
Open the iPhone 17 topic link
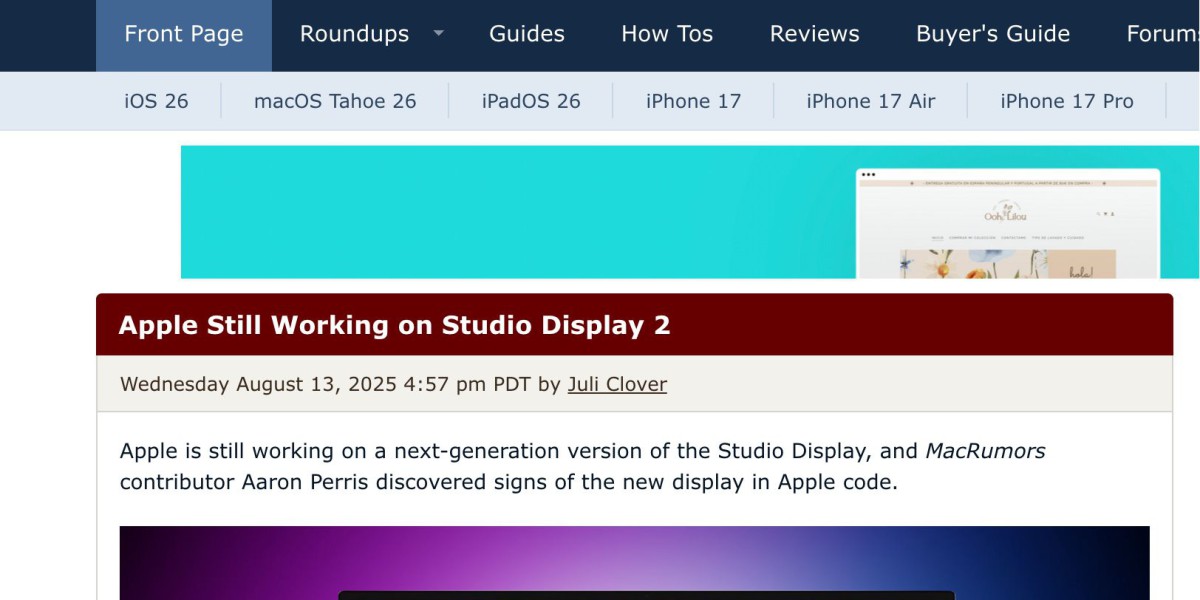[693, 101]
